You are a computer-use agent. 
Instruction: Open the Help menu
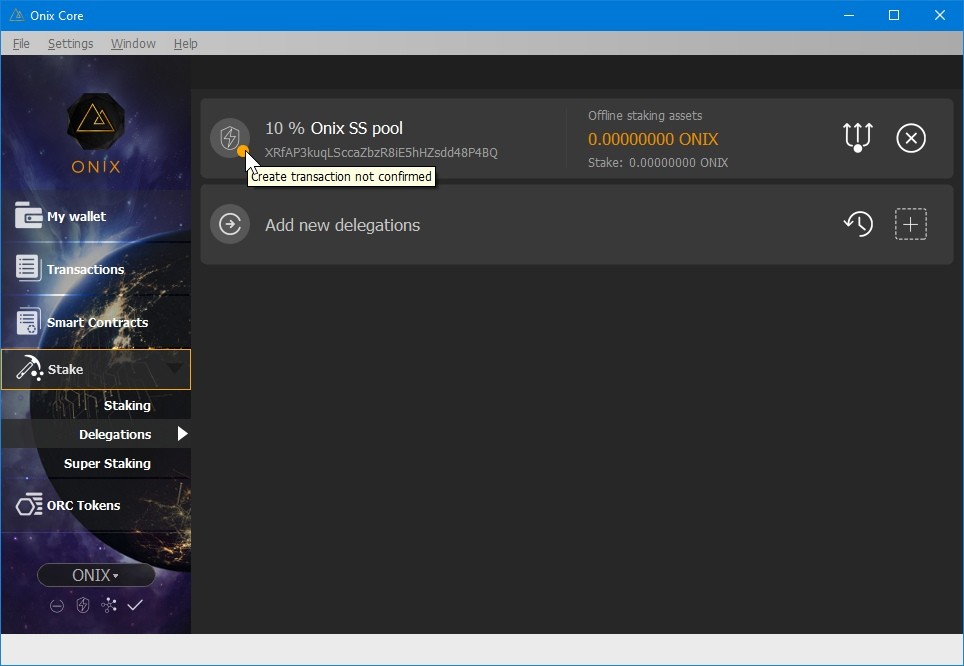pyautogui.click(x=186, y=44)
